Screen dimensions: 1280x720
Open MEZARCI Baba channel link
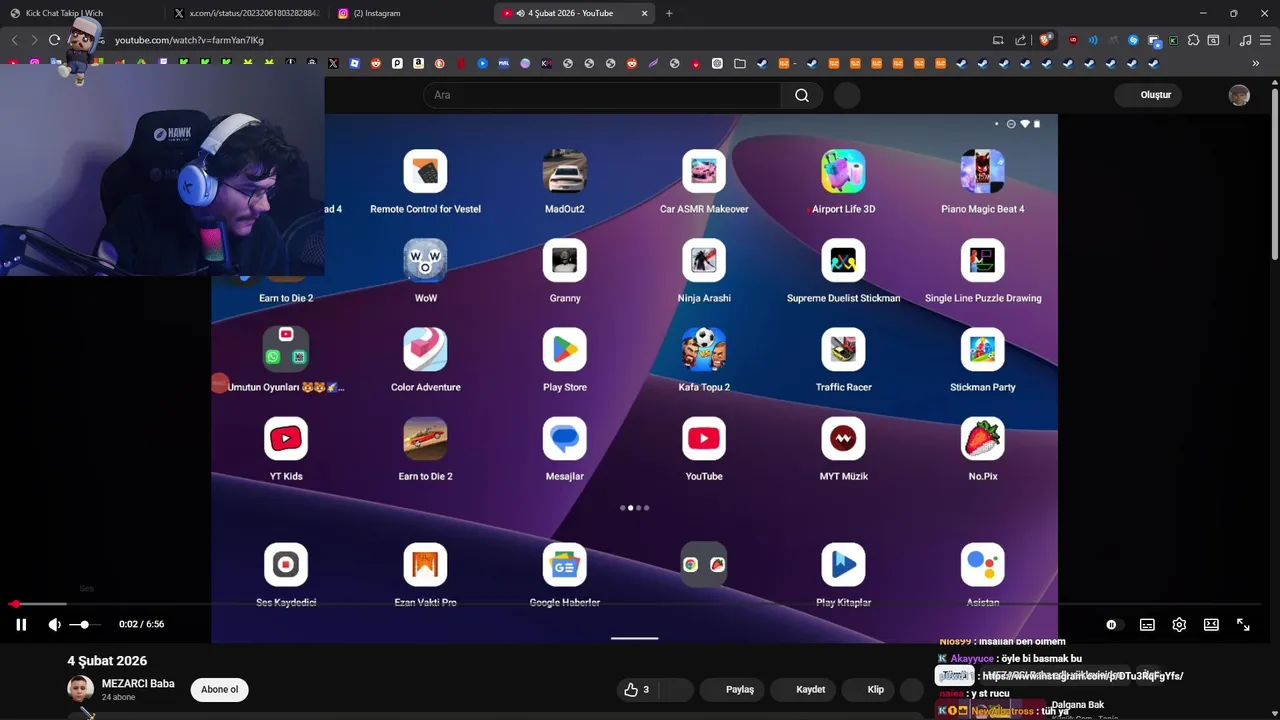[138, 684]
